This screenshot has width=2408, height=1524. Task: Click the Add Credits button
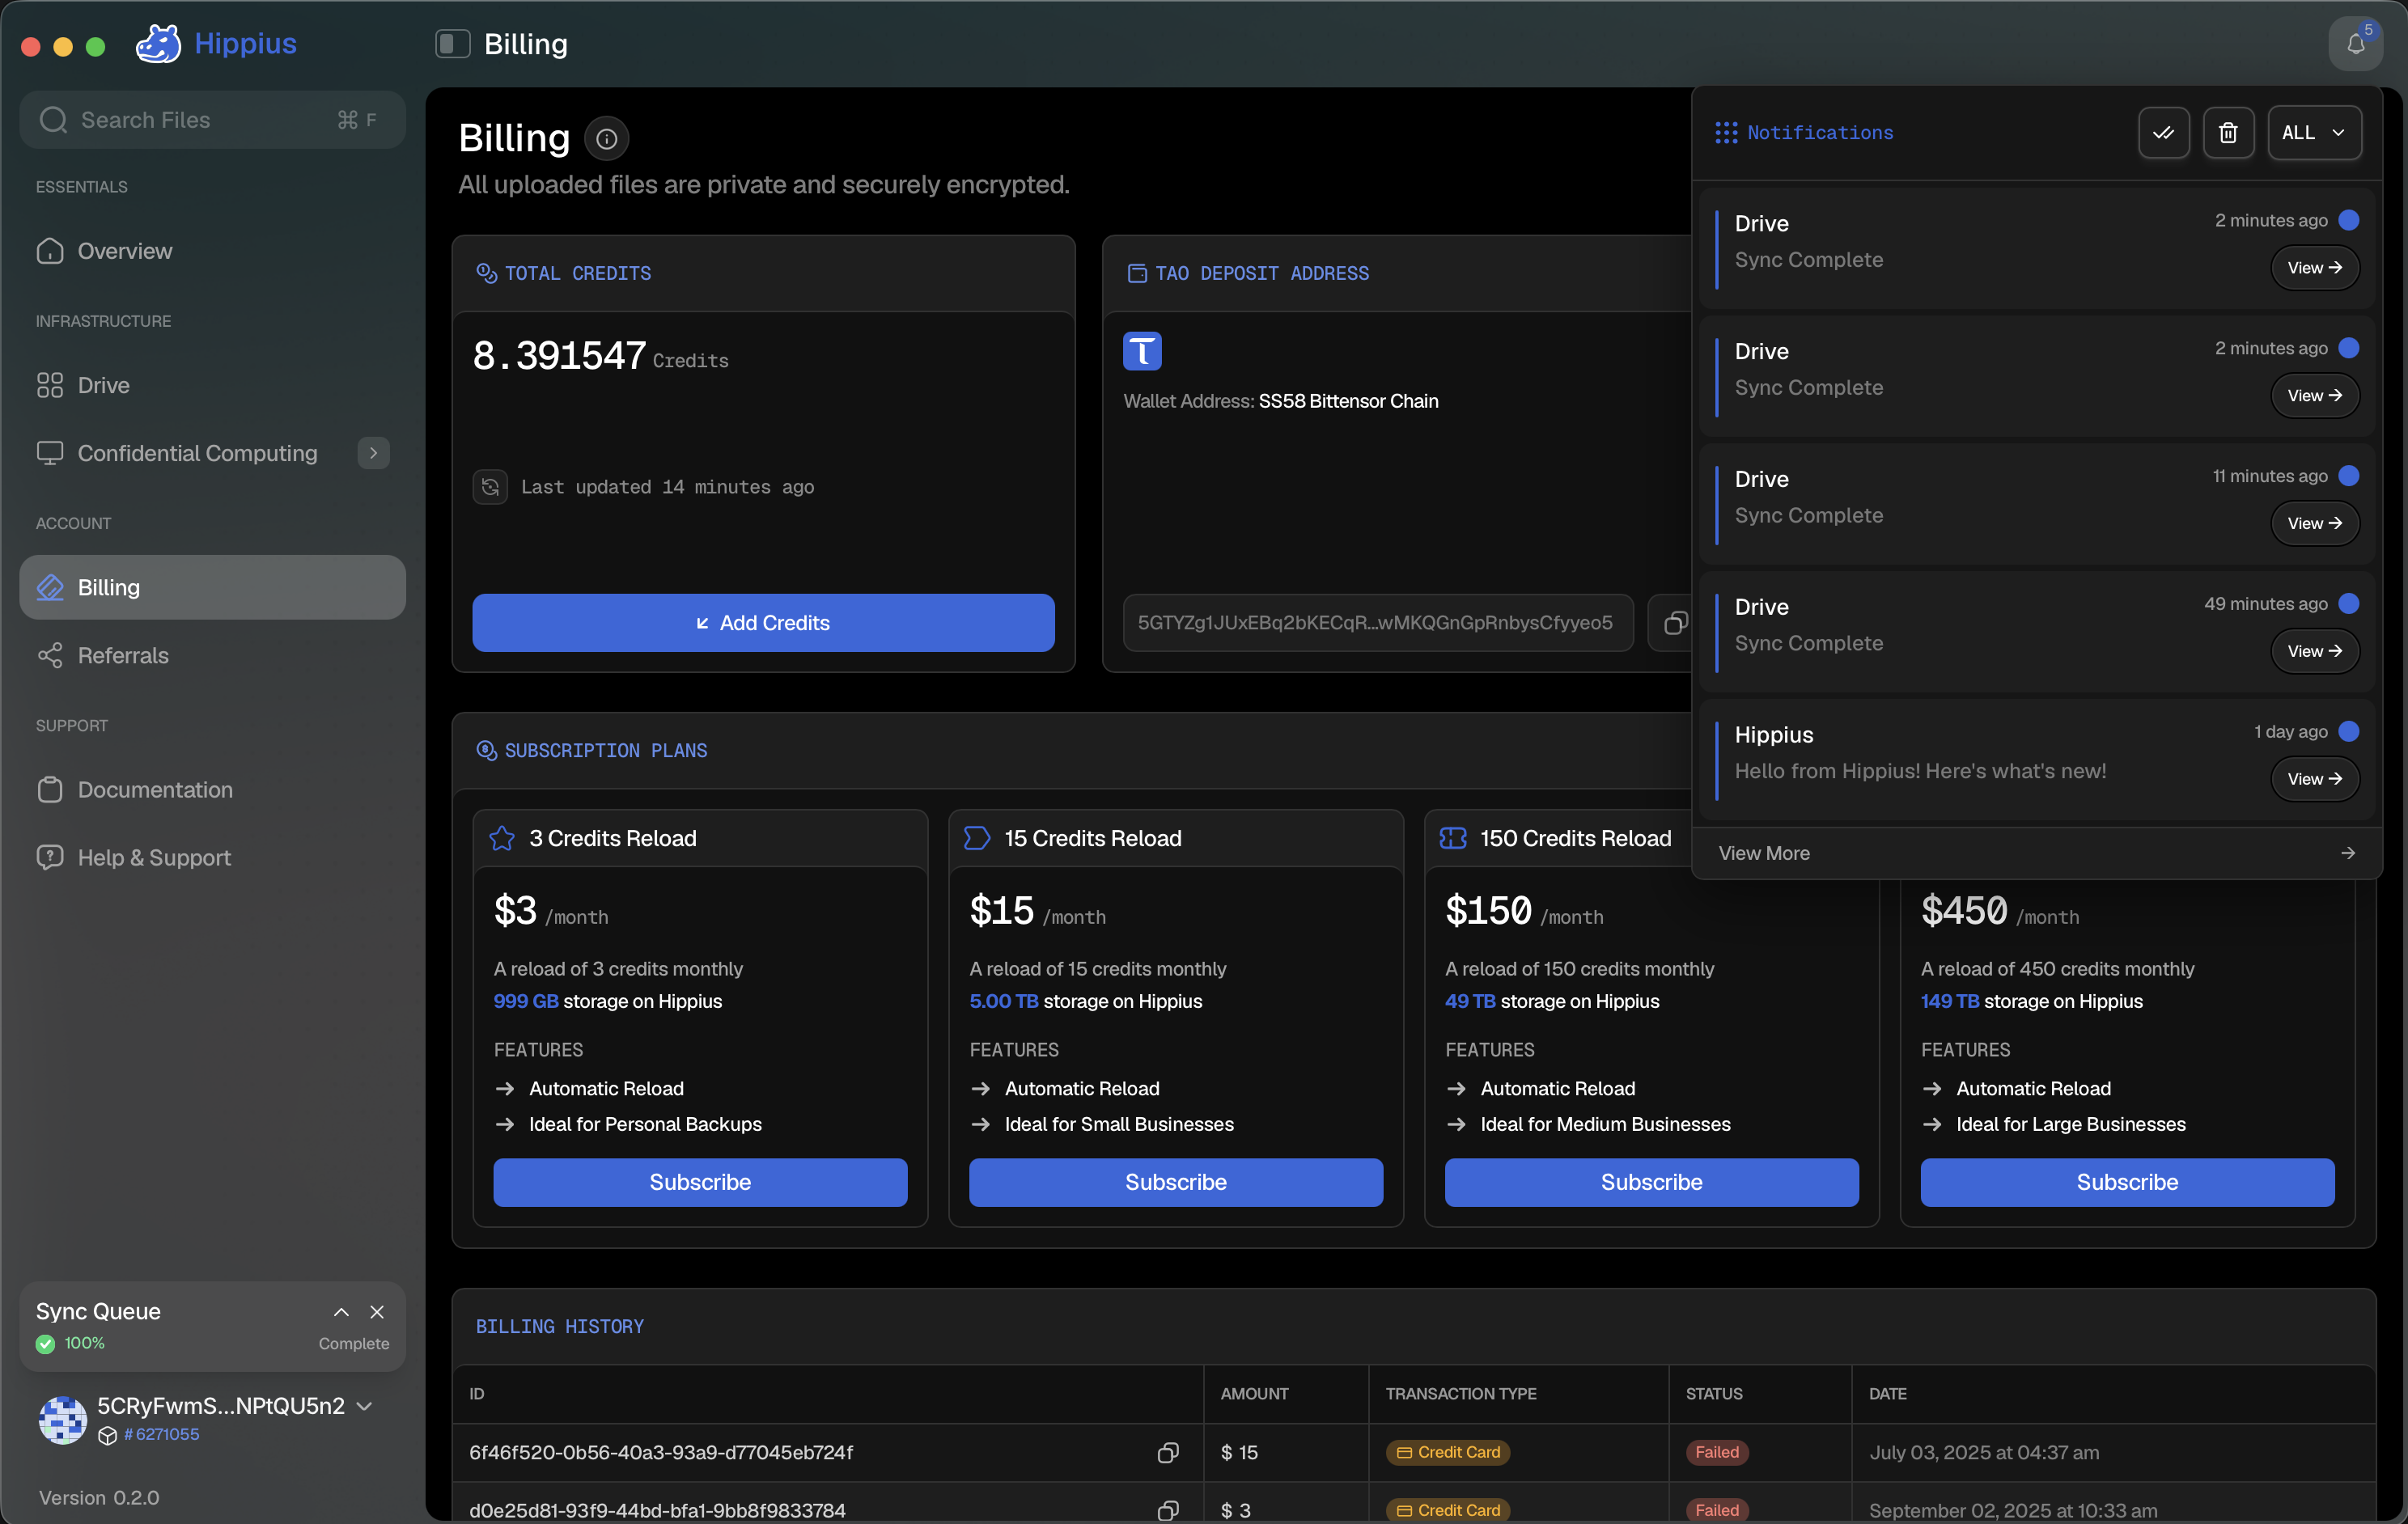point(763,623)
